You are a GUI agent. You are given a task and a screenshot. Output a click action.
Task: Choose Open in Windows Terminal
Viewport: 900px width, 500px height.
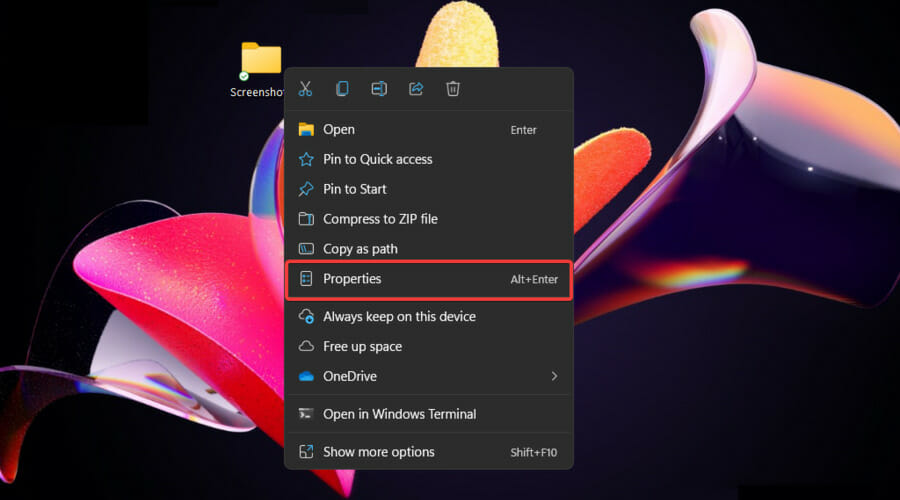pos(399,414)
